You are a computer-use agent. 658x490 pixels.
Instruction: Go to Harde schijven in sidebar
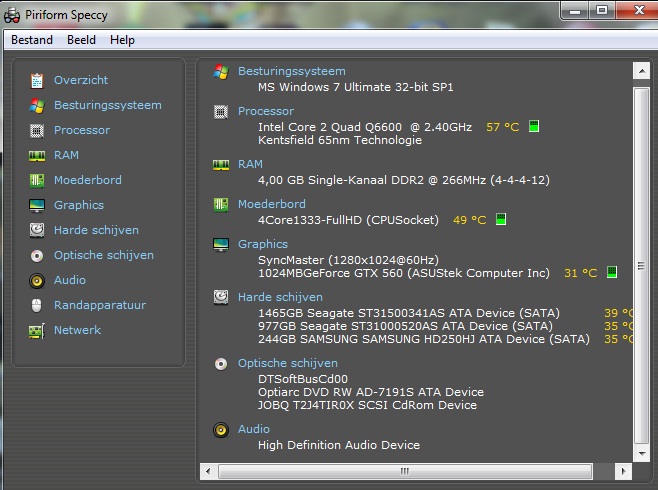96,230
